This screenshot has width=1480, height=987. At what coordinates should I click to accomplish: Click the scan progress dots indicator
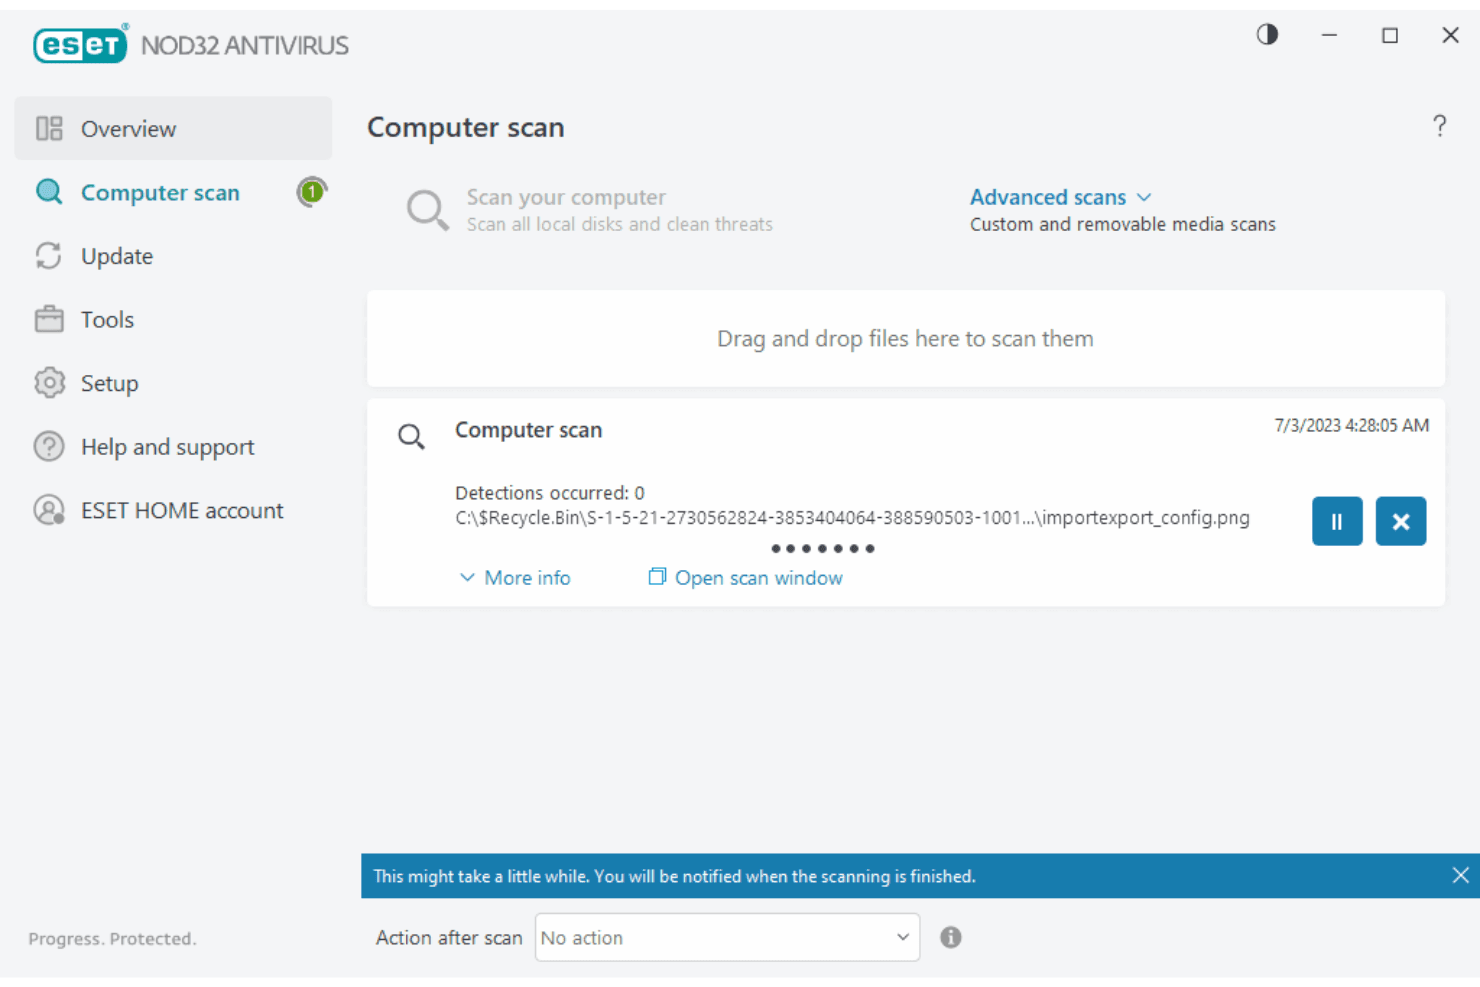822,549
